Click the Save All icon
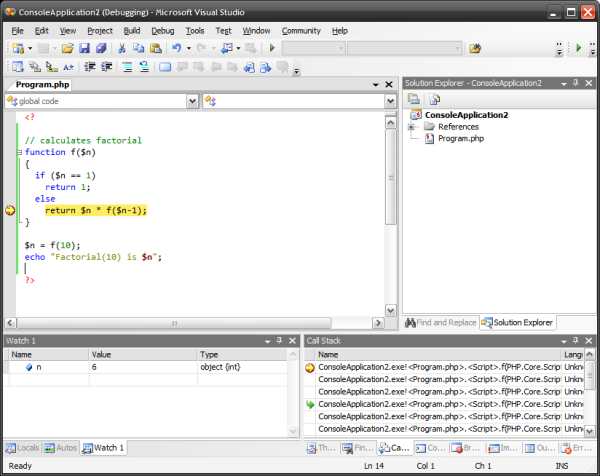The image size is (600, 476). [x=101, y=48]
